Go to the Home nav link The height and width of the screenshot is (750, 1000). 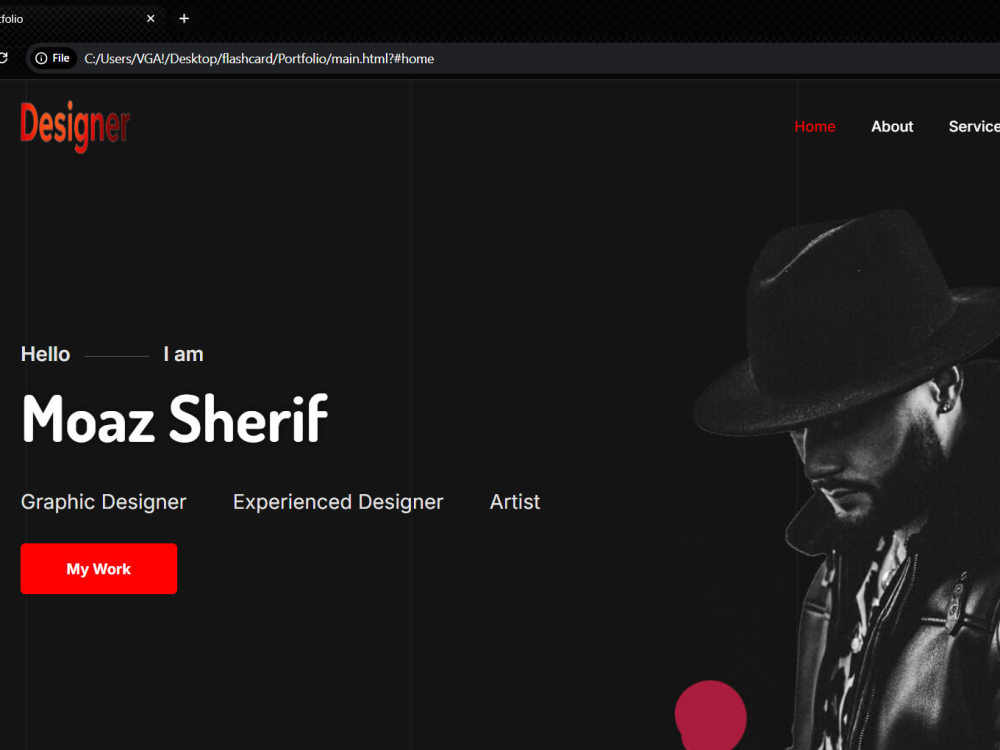pyautogui.click(x=814, y=126)
